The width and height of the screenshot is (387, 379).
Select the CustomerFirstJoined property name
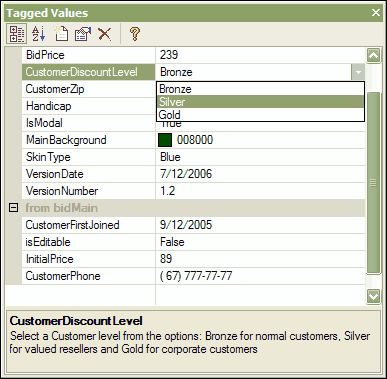[x=72, y=225]
